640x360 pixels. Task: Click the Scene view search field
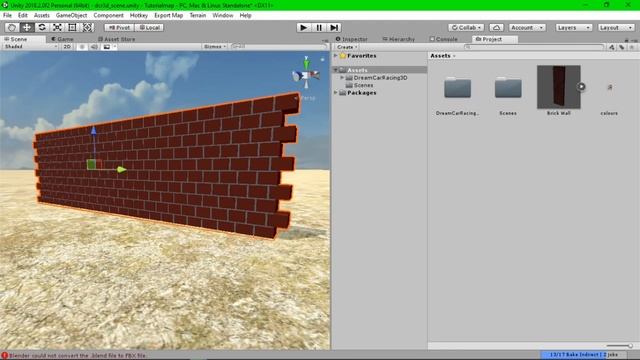[279, 47]
